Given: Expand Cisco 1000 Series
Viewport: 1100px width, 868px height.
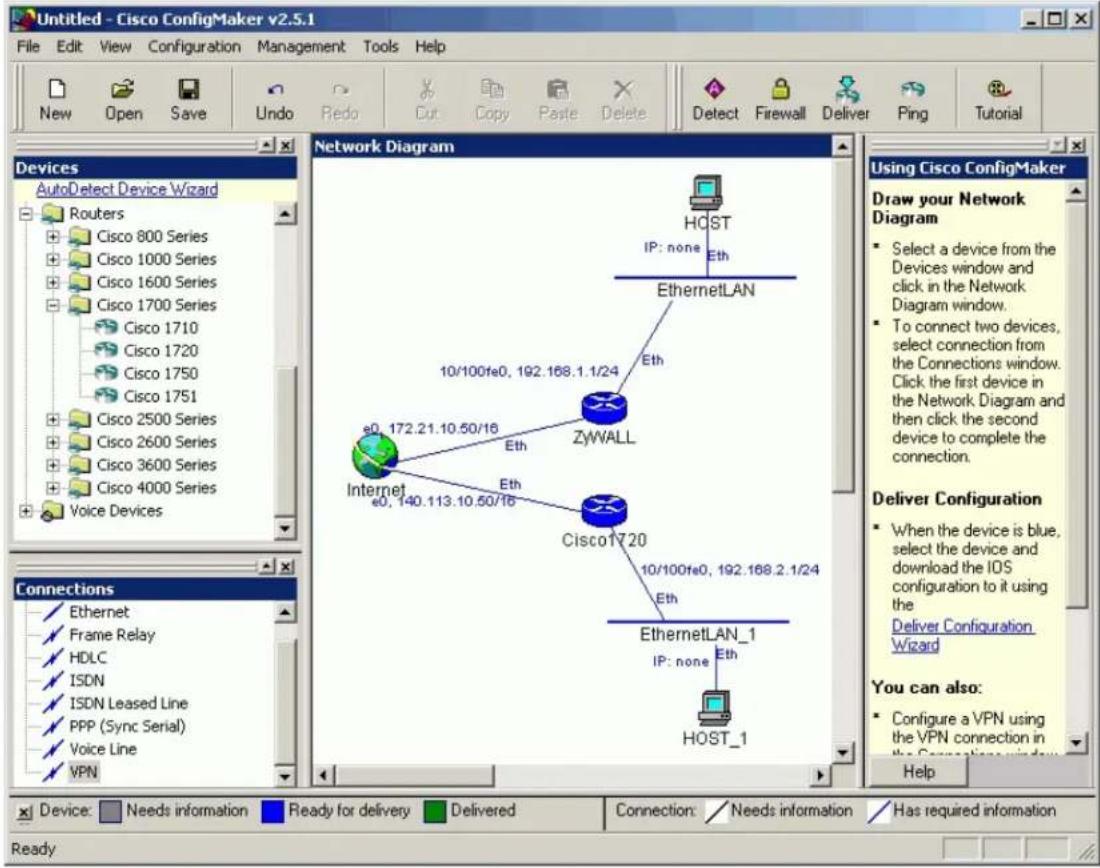Looking at the screenshot, I should (53, 260).
